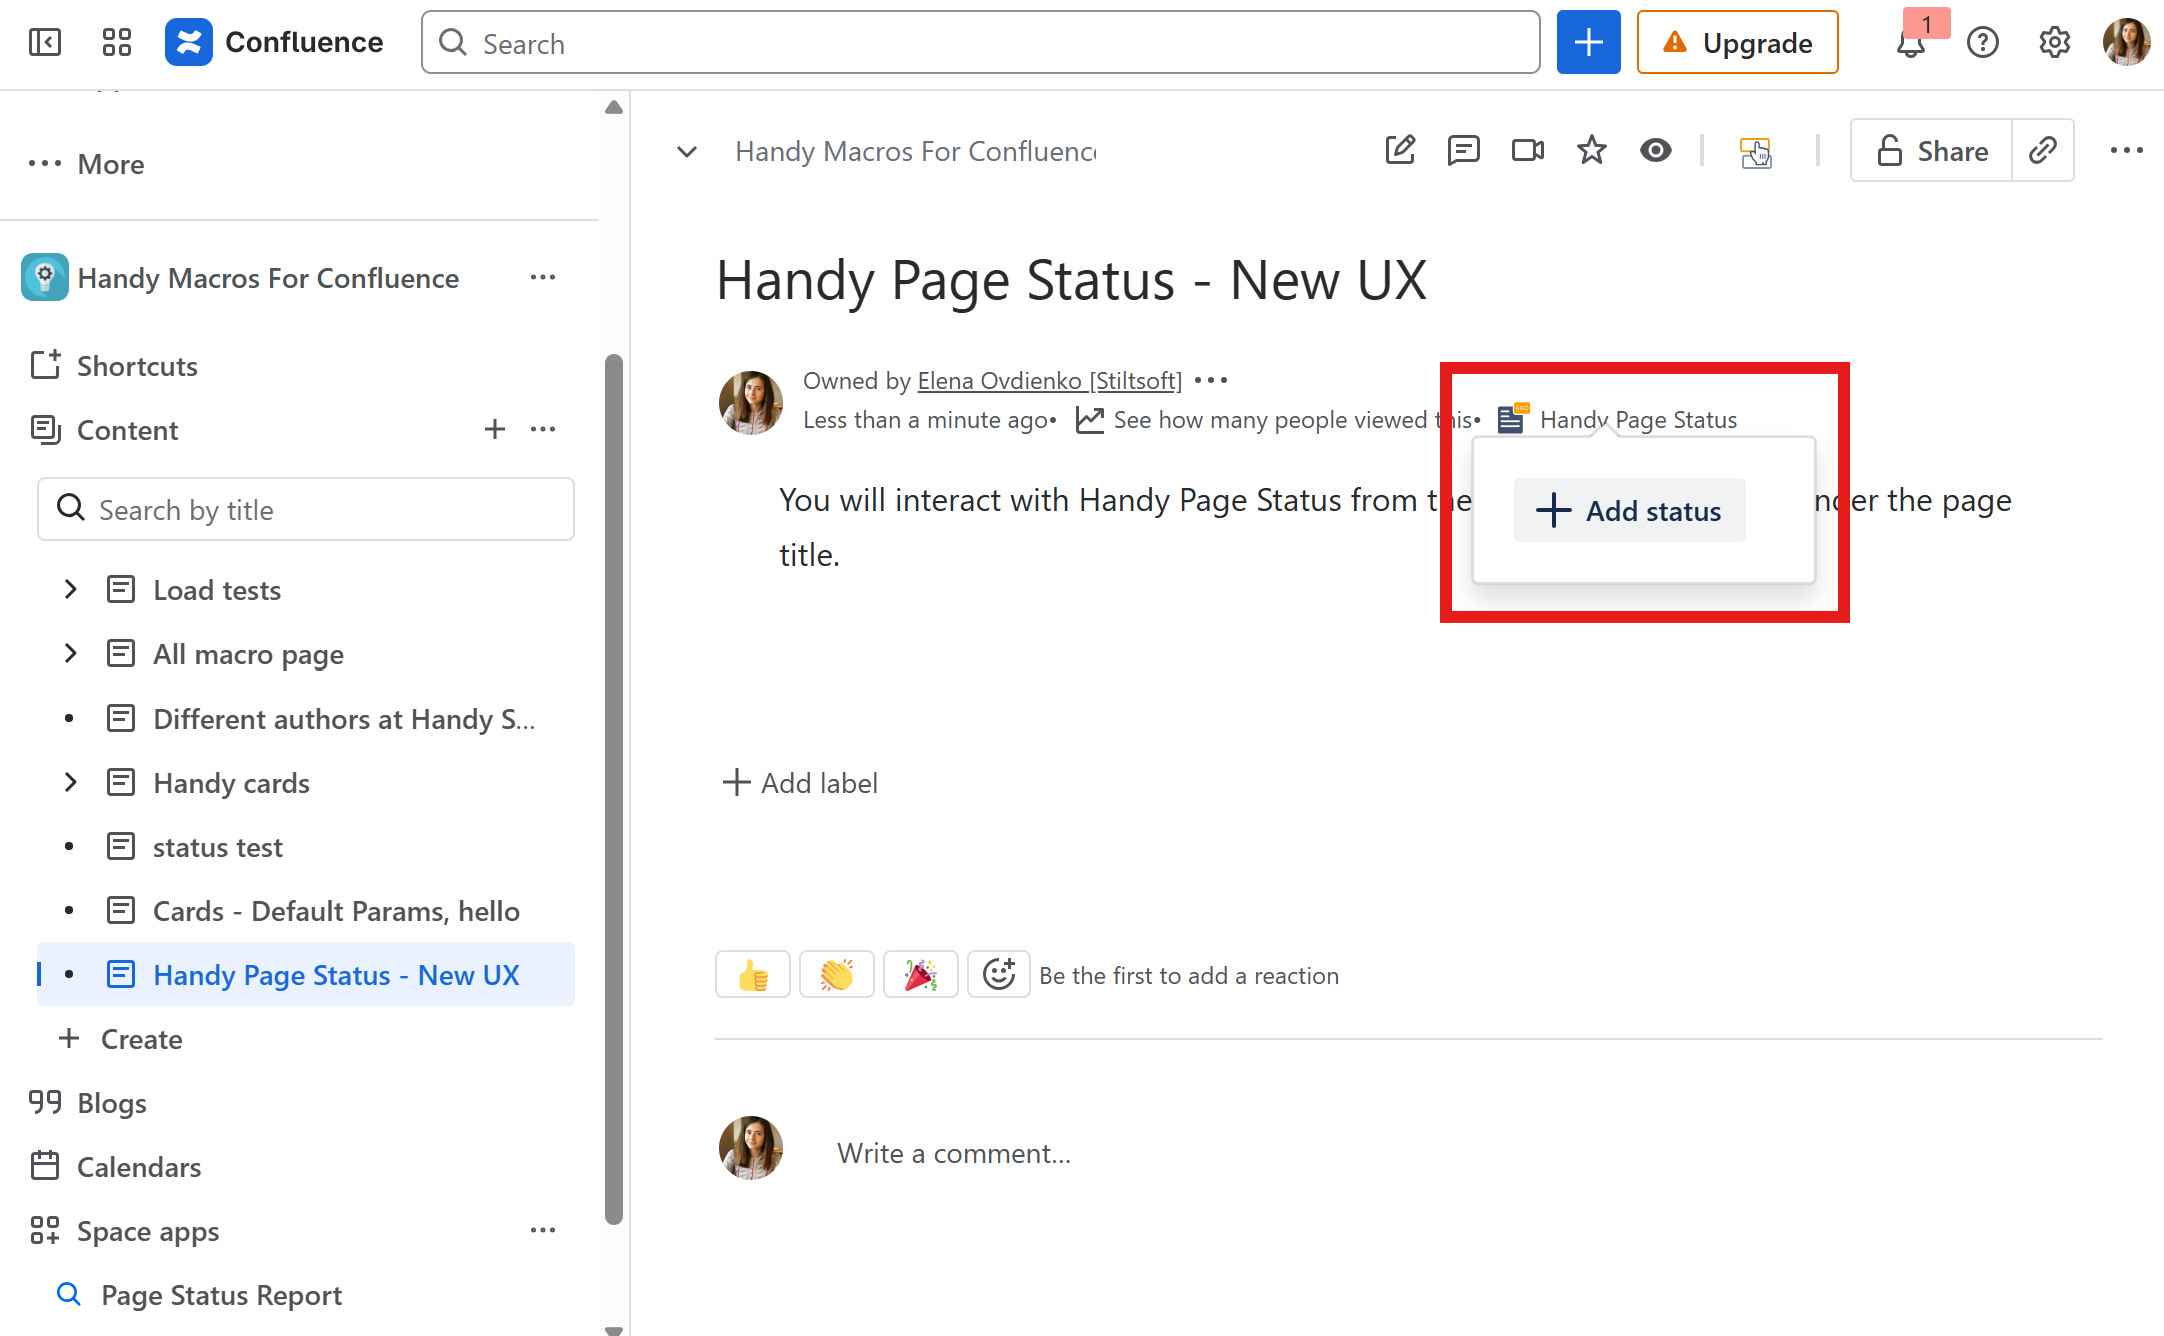Open the breadcrumb chevron dropdown
This screenshot has width=2164, height=1336.
(x=687, y=152)
